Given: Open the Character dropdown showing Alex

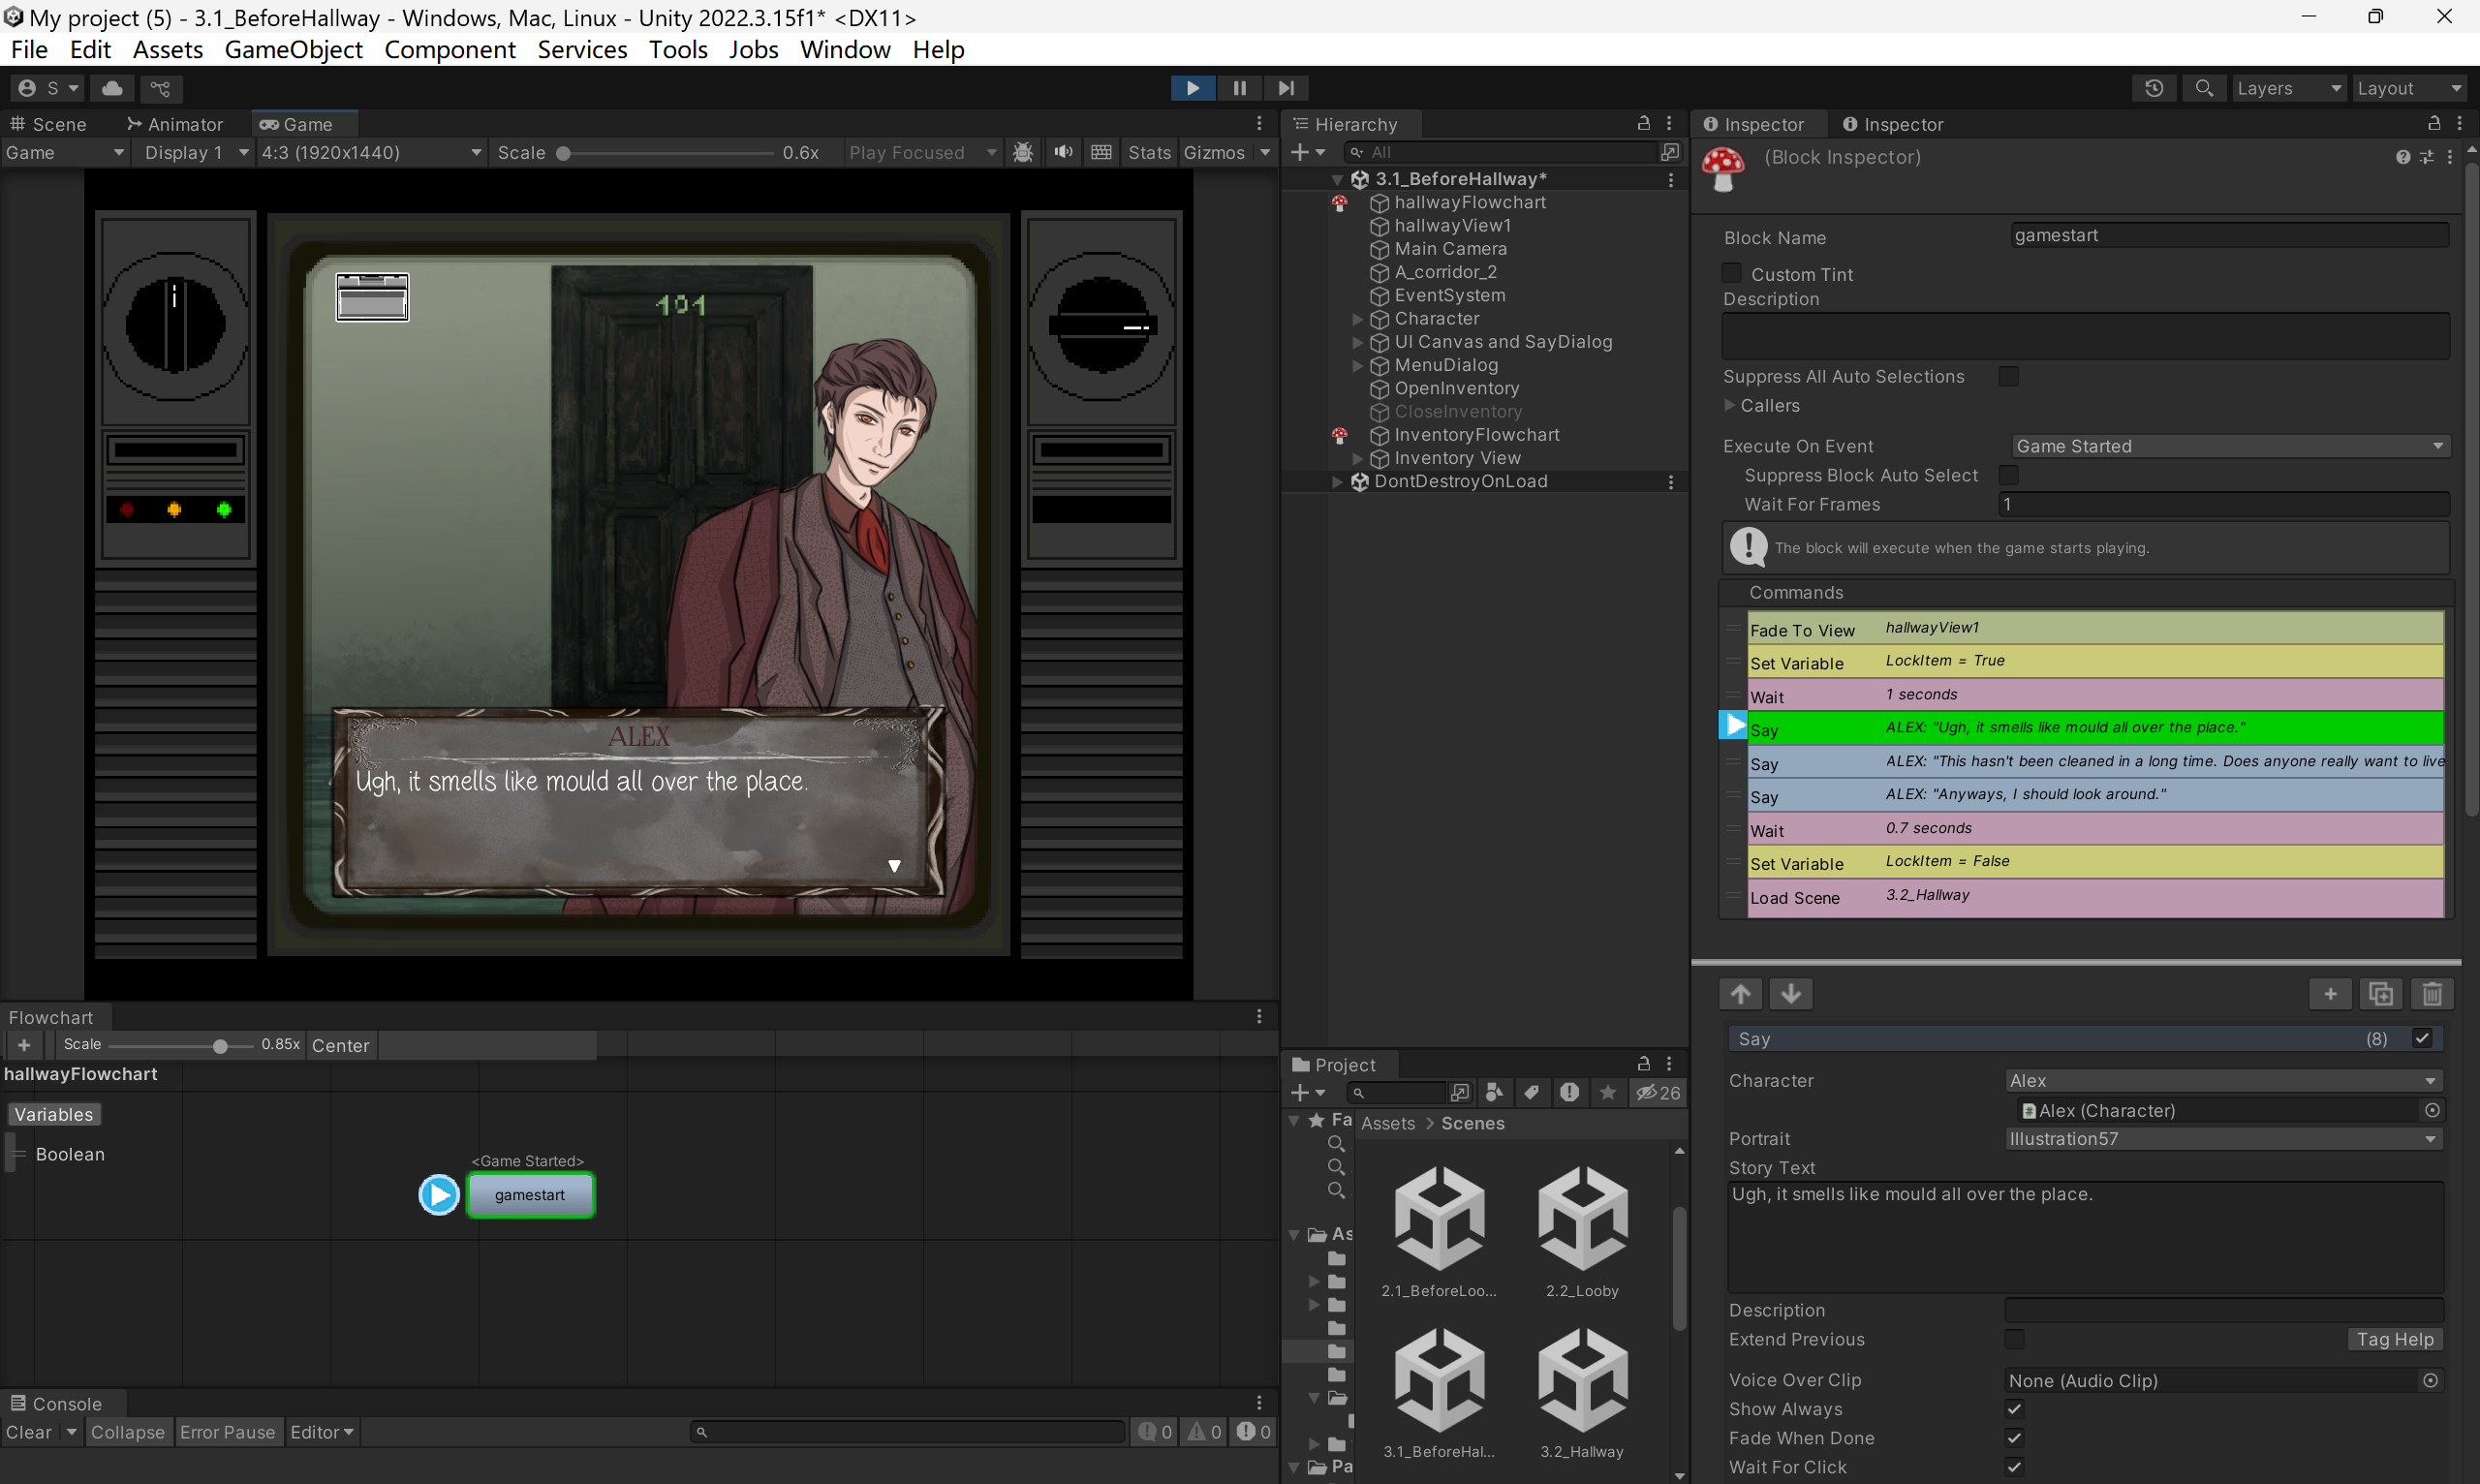Looking at the screenshot, I should coord(2223,1080).
